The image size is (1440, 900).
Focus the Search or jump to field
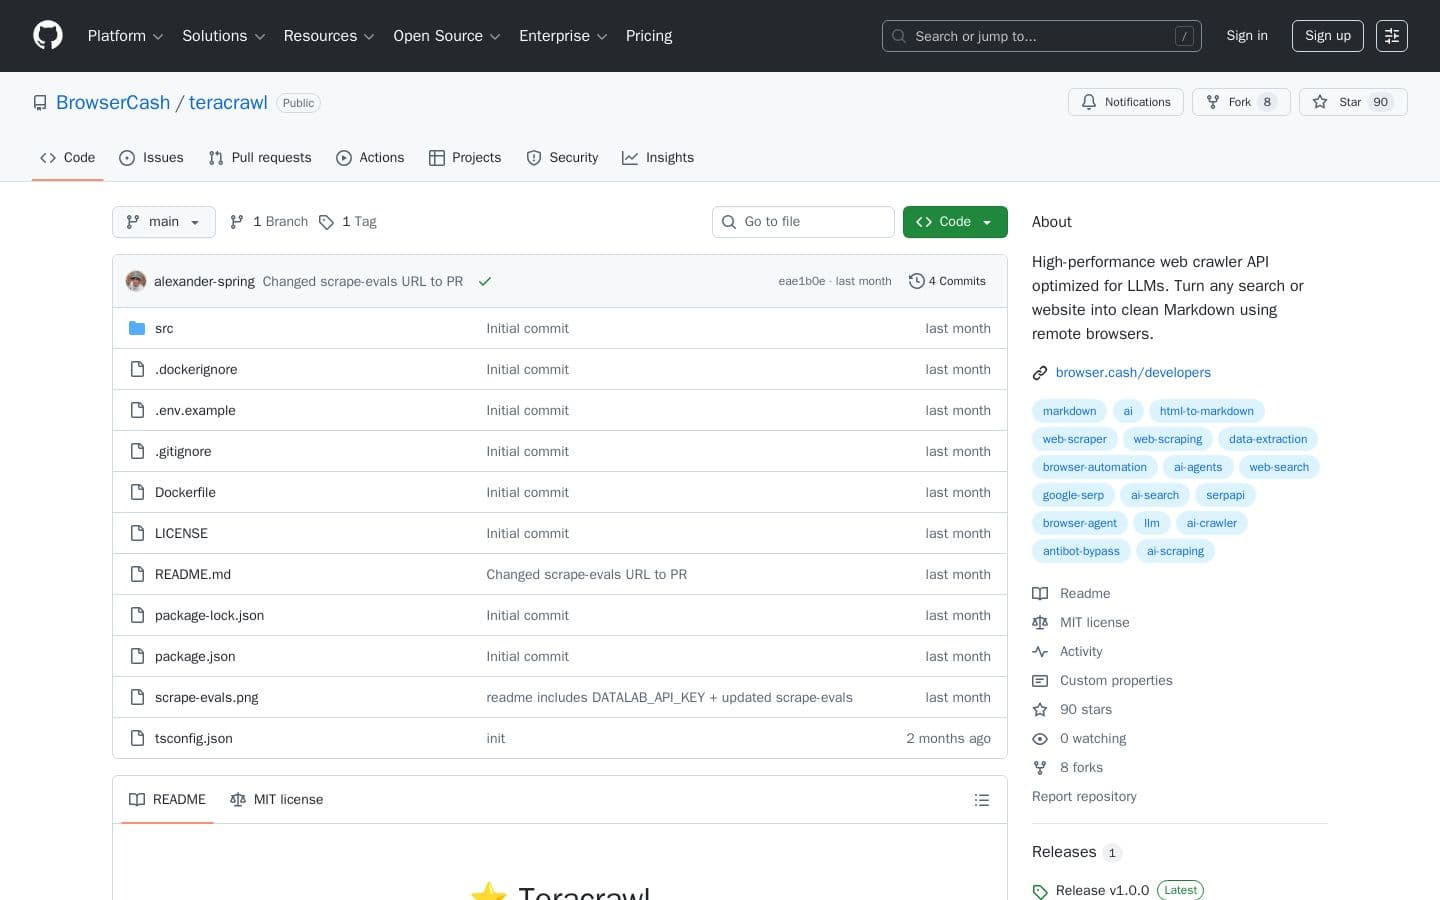tap(1042, 36)
